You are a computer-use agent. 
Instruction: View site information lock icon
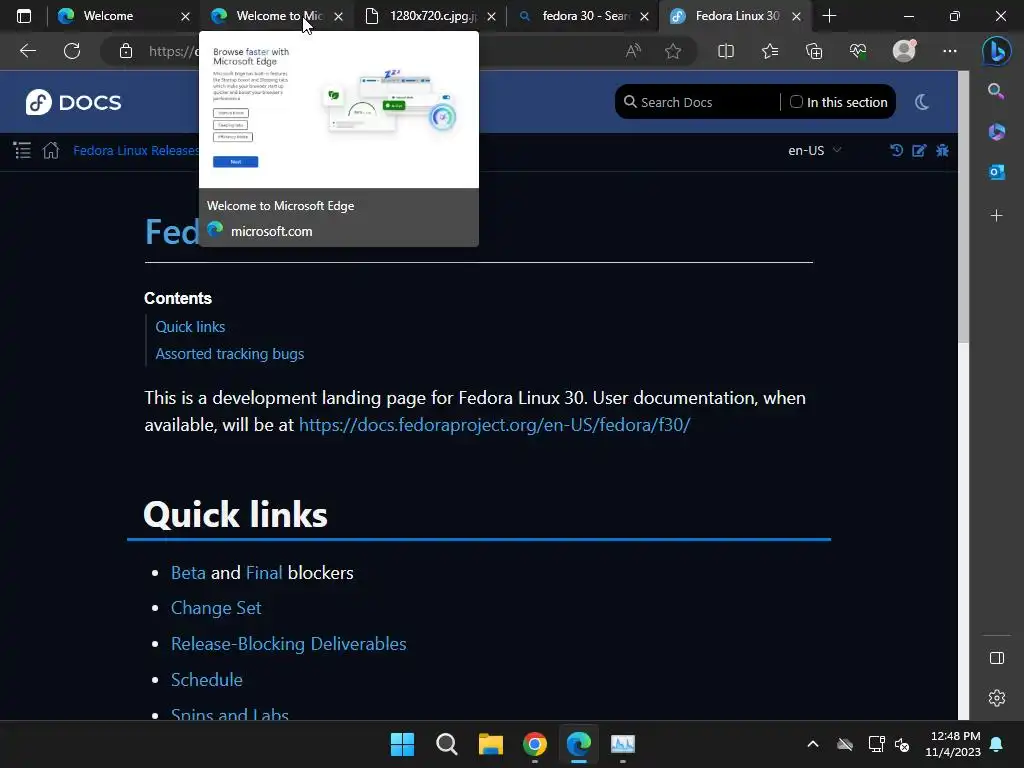(x=126, y=51)
